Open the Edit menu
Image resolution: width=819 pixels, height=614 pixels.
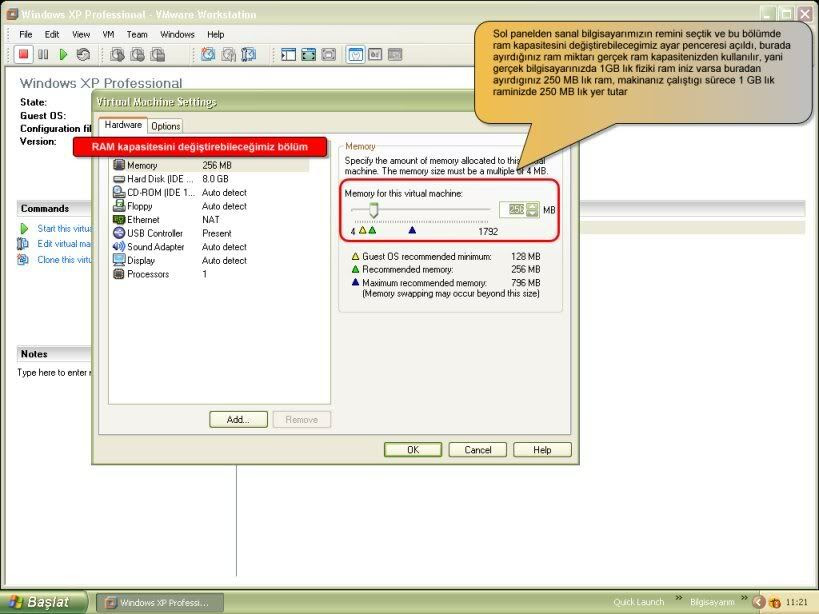coord(52,34)
